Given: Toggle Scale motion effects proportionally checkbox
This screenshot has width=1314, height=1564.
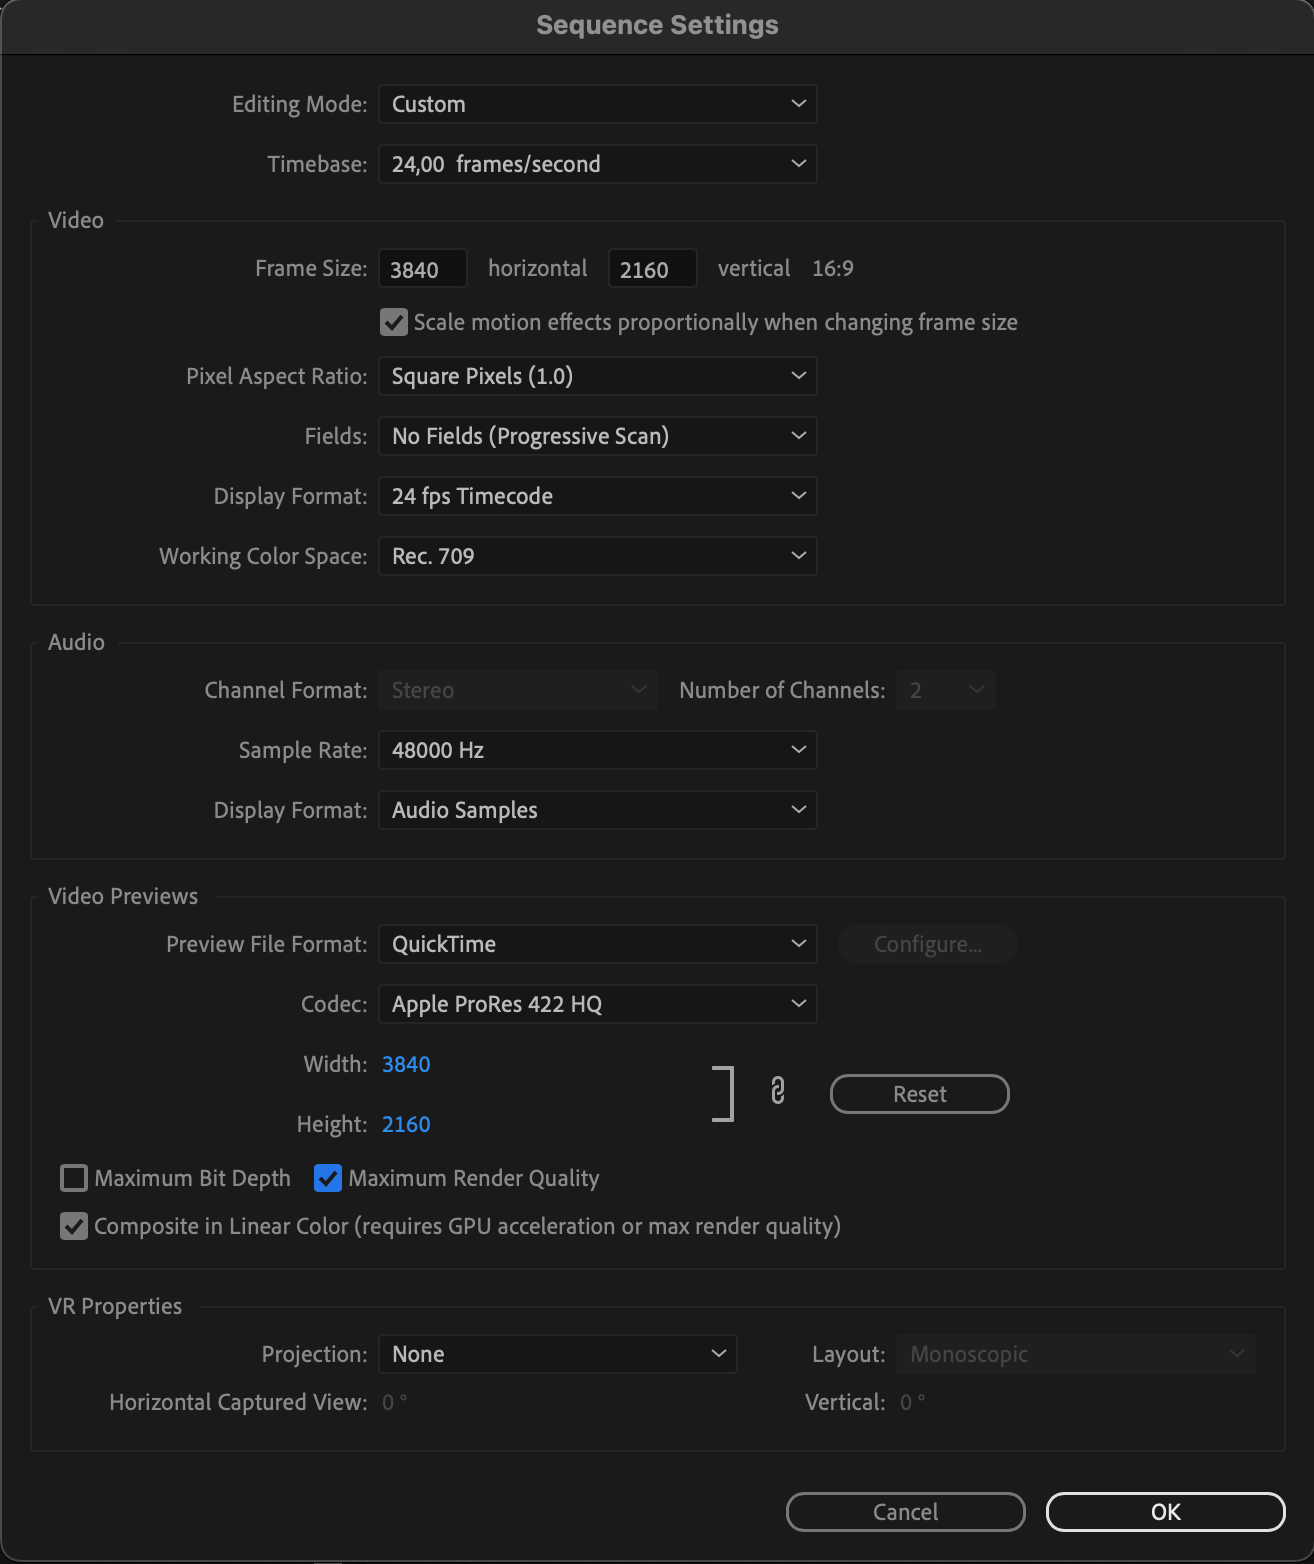Looking at the screenshot, I should coord(394,322).
